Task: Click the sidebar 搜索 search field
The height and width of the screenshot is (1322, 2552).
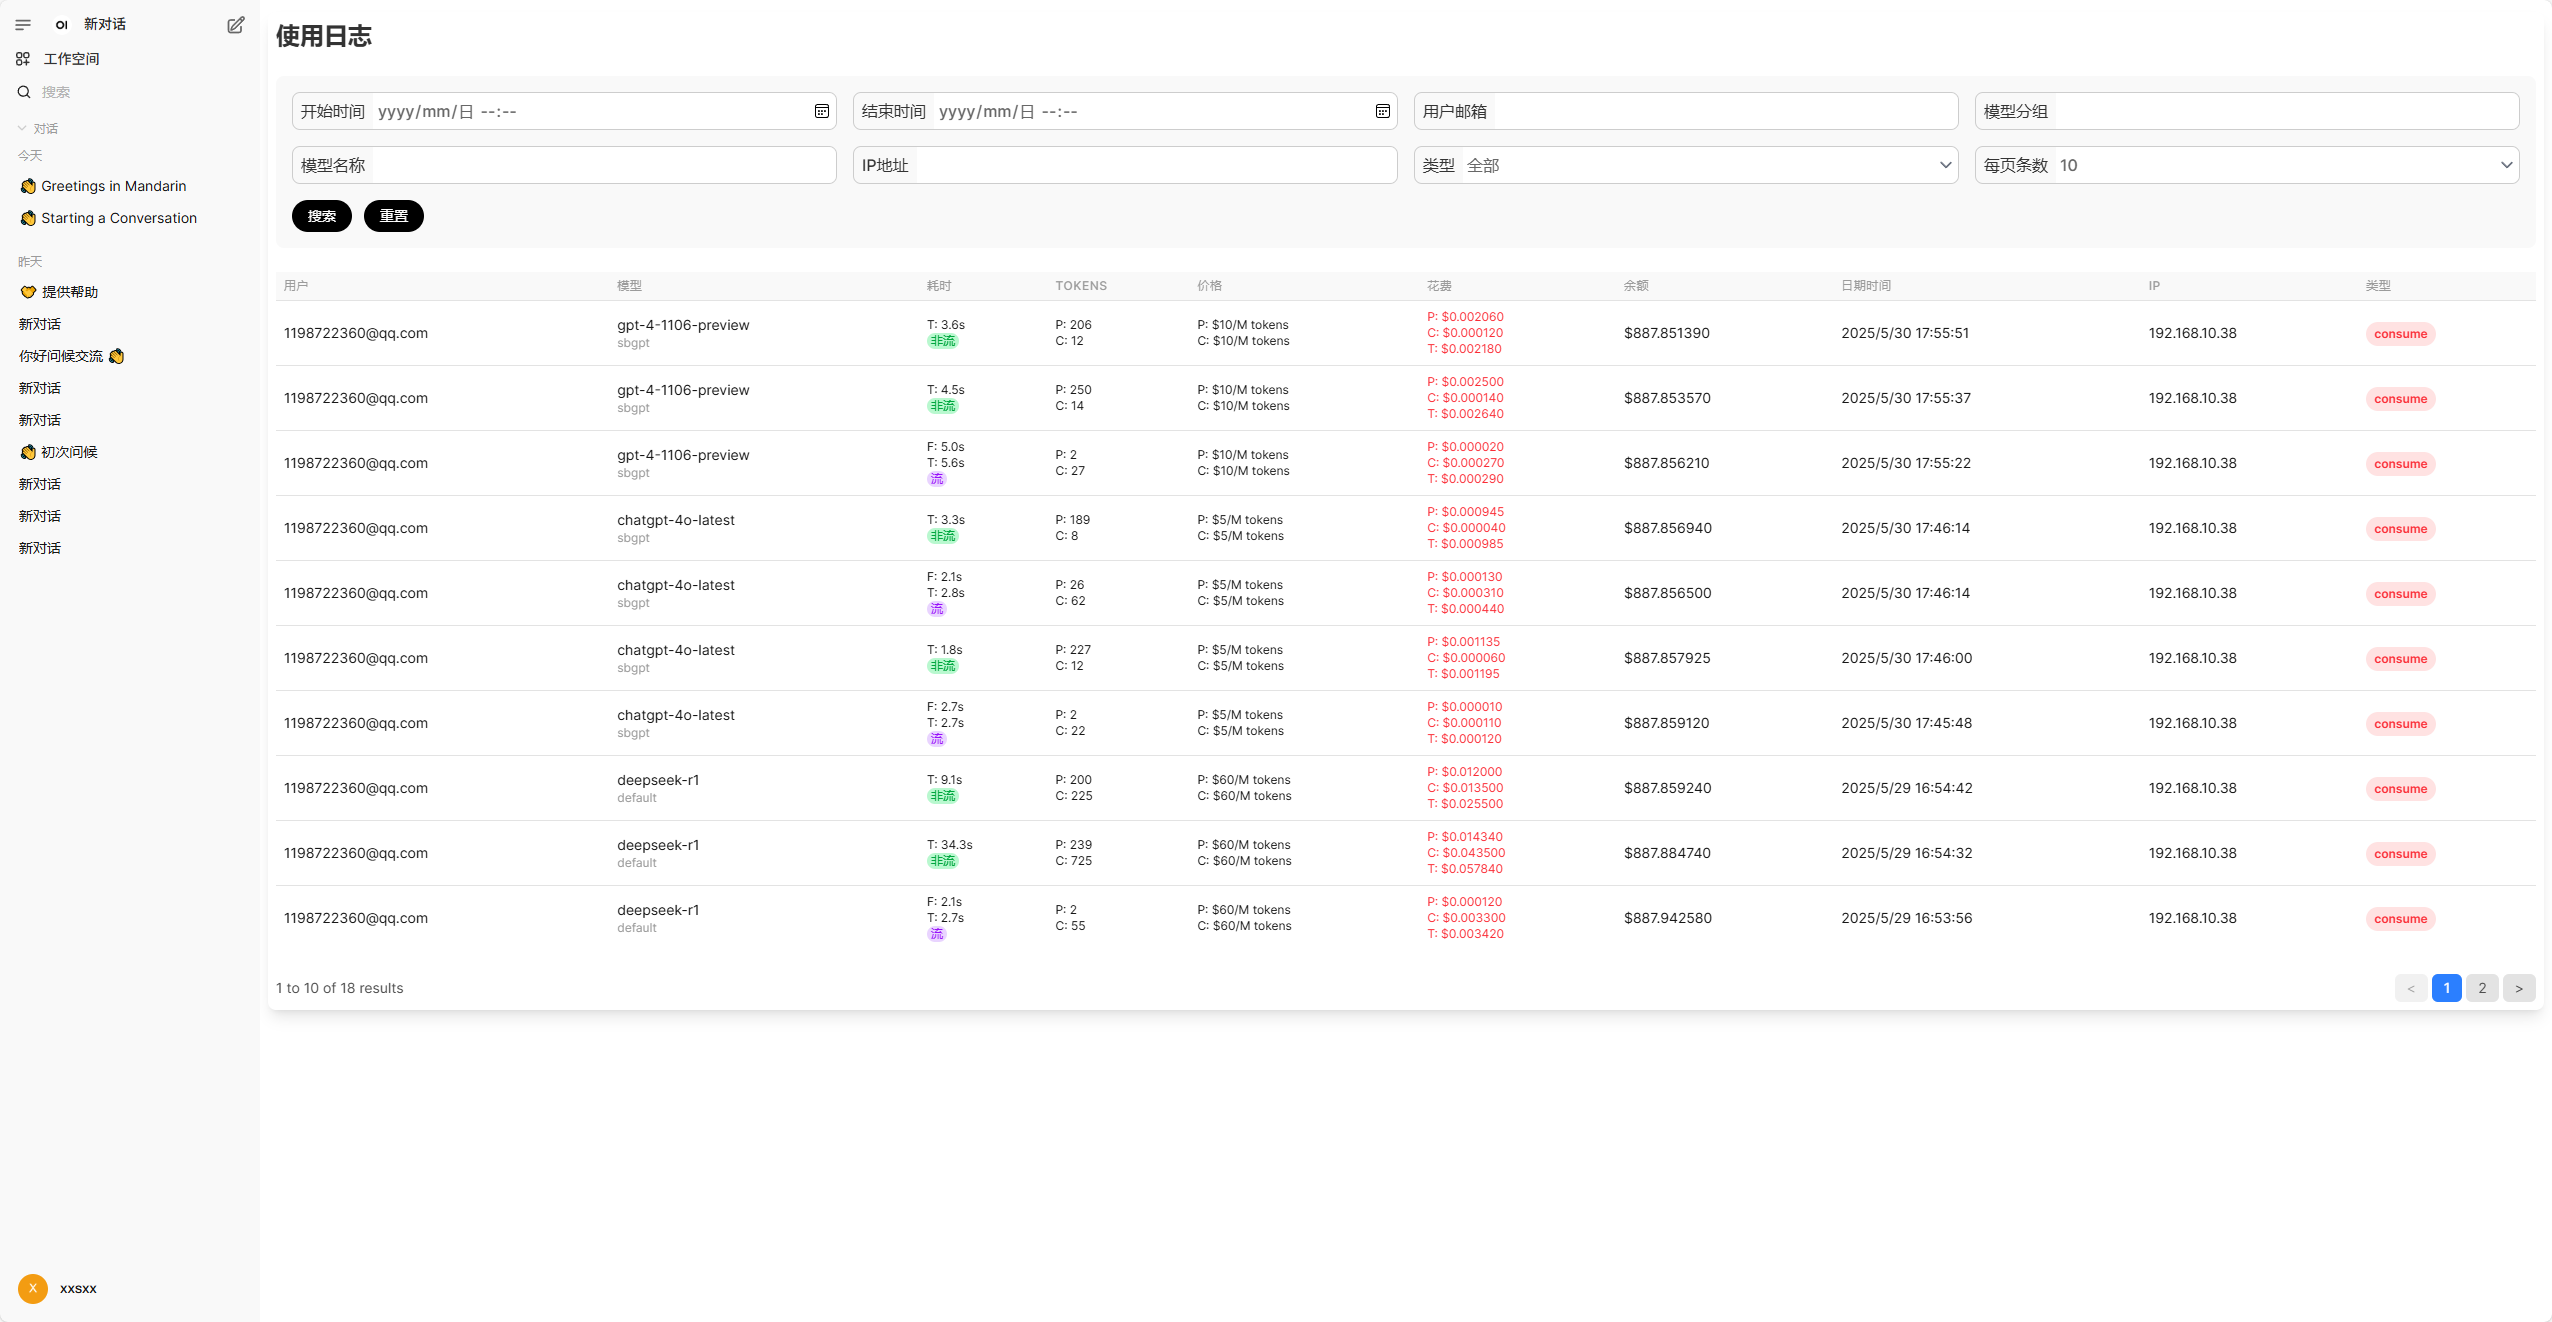Action: coord(140,92)
